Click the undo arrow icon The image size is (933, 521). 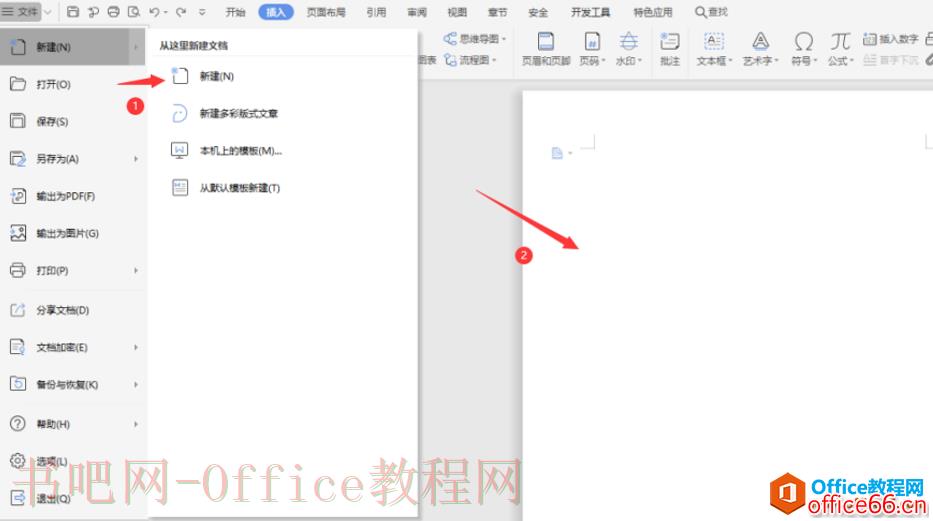(155, 12)
